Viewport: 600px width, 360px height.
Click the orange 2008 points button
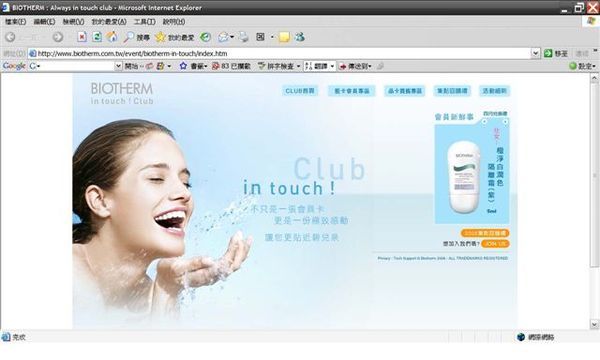pyautogui.click(x=485, y=233)
